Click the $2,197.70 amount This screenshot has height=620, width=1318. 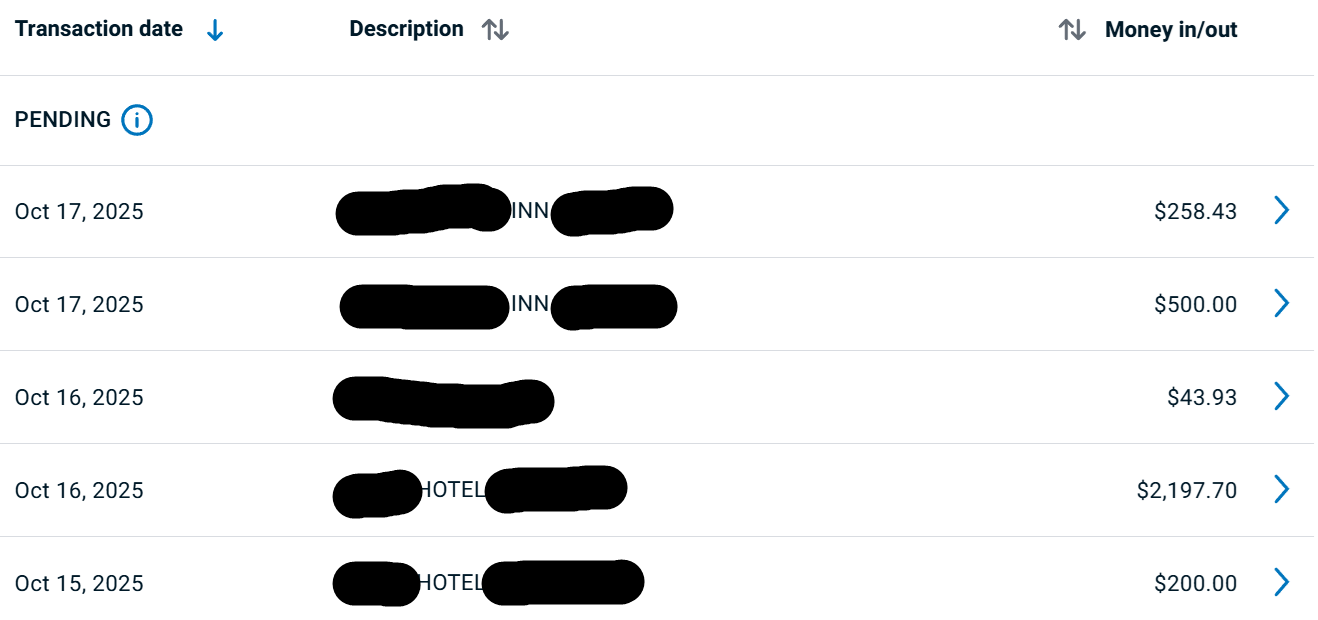[x=1186, y=490]
